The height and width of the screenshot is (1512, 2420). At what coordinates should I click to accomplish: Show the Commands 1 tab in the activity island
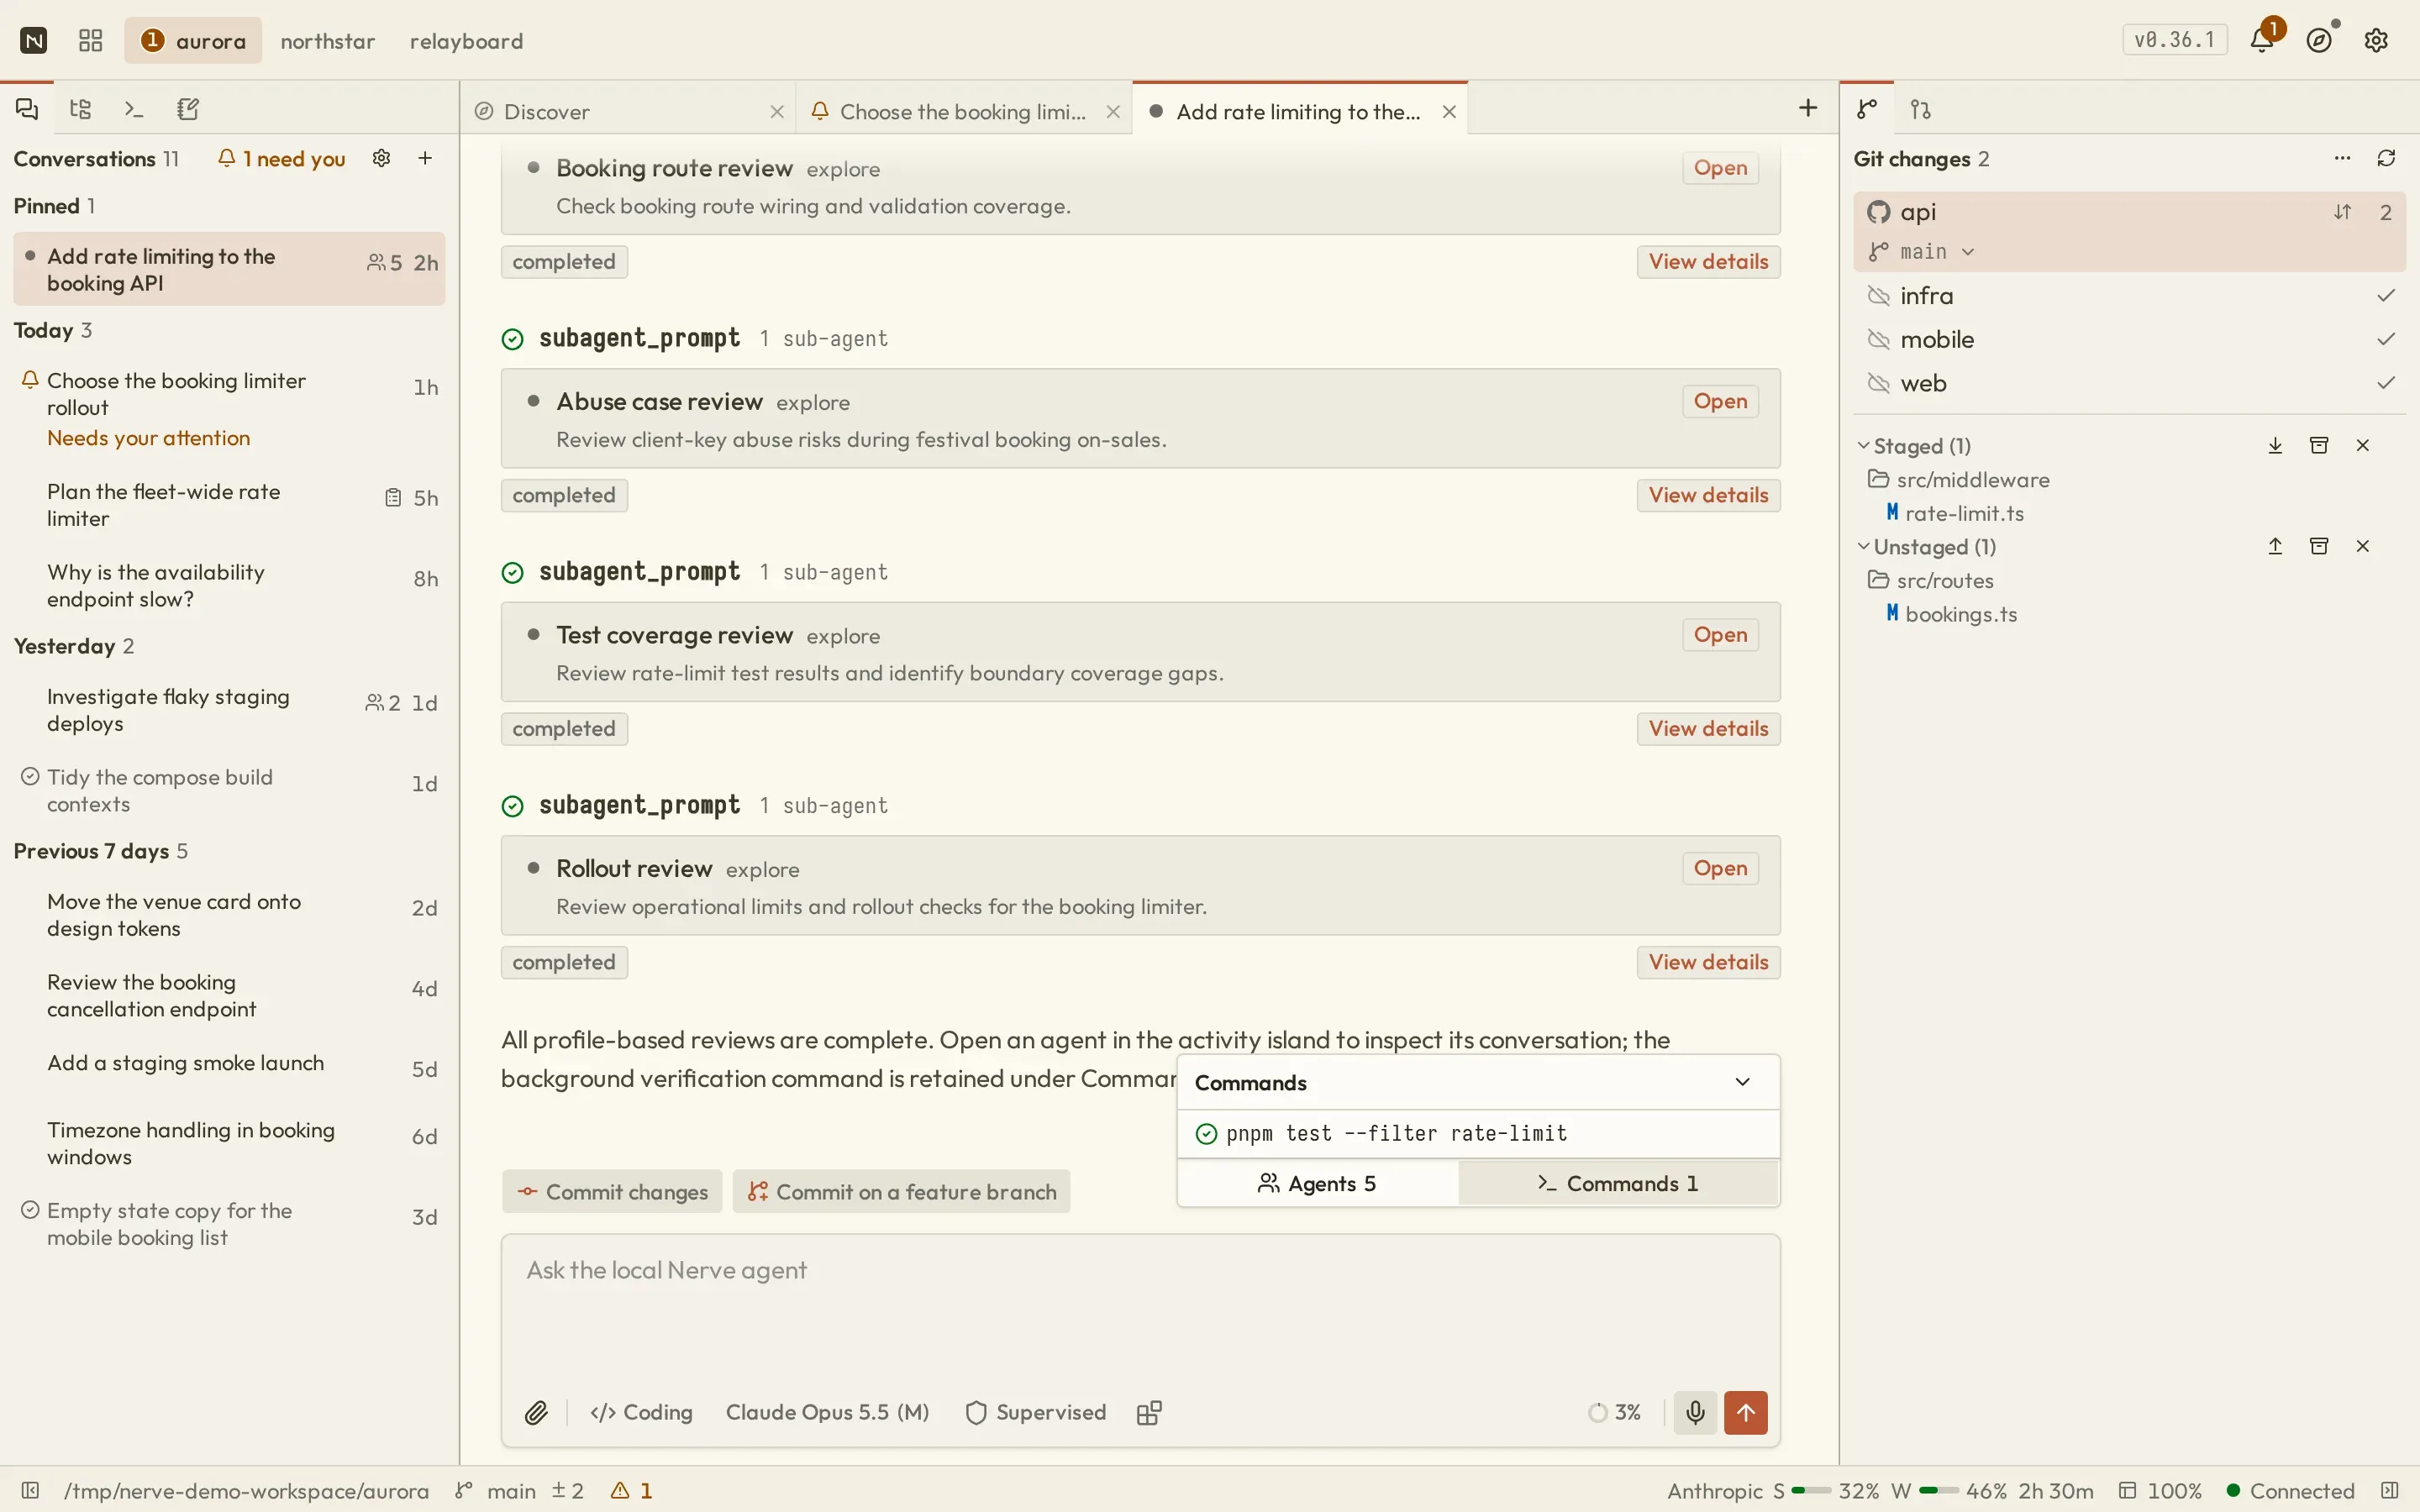click(x=1618, y=1183)
